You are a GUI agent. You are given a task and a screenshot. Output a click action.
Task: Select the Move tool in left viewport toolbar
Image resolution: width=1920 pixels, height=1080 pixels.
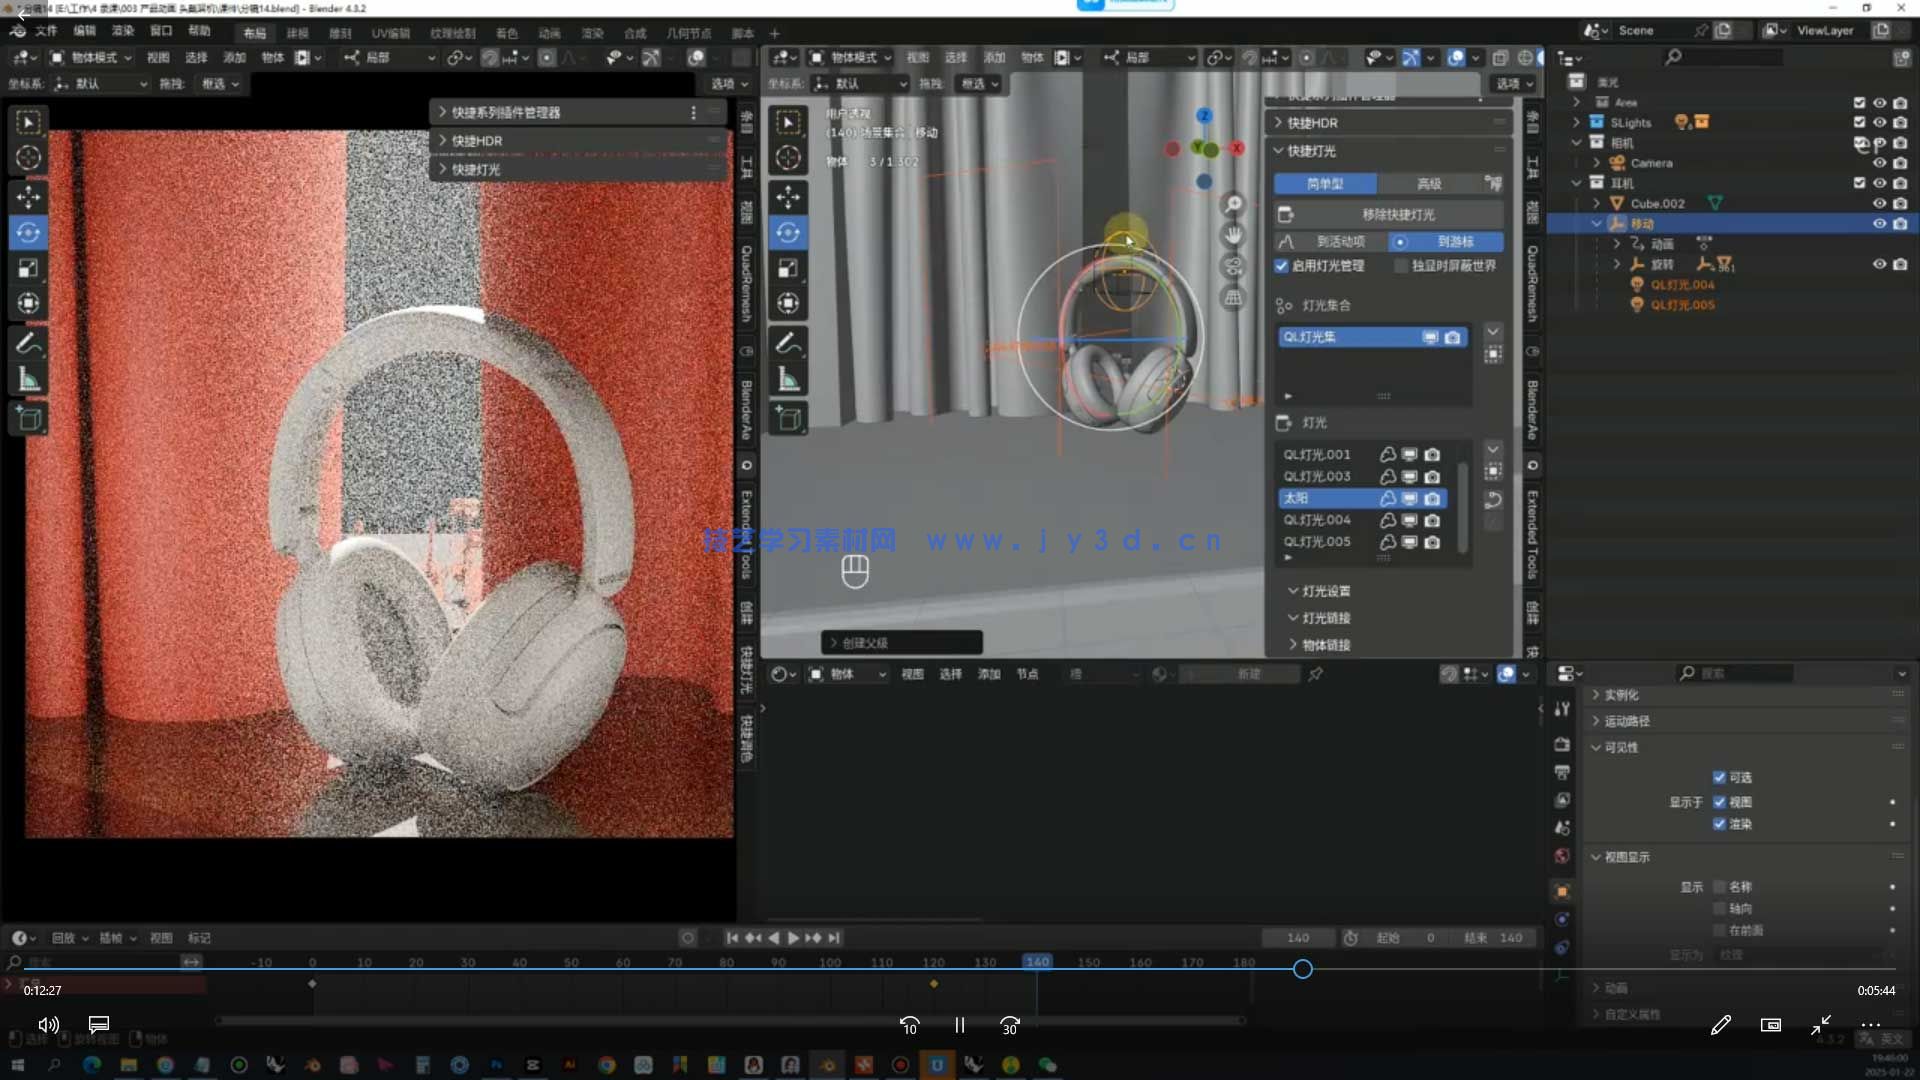[x=28, y=196]
